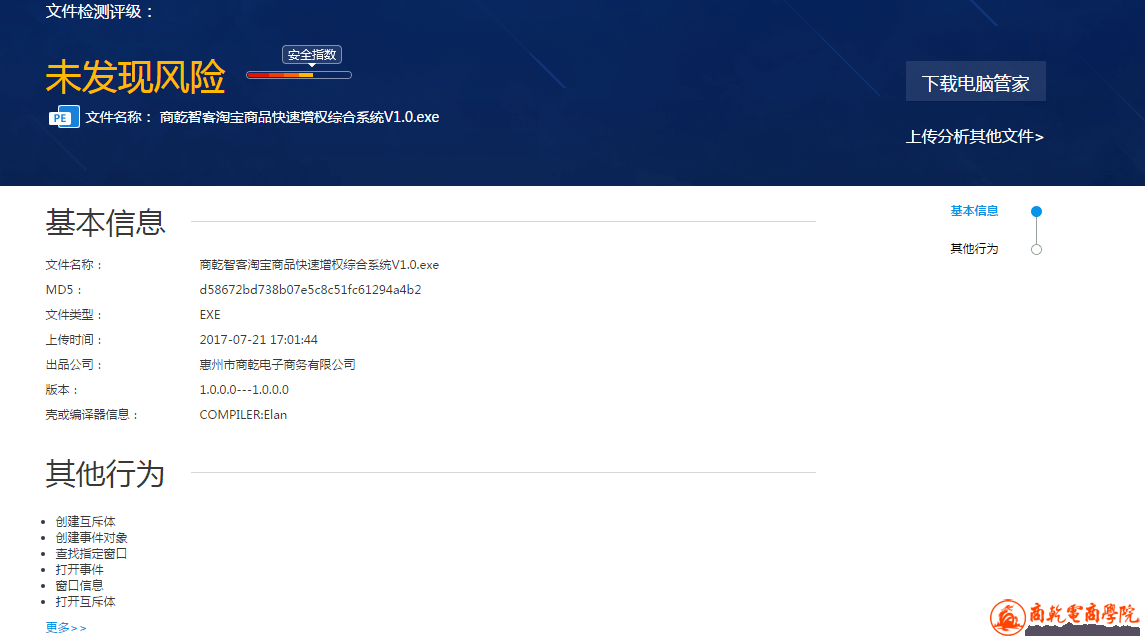Image resolution: width=1145 pixels, height=643 pixels.
Task: Click the 窗口信息 behavior item
Action: (x=80, y=585)
